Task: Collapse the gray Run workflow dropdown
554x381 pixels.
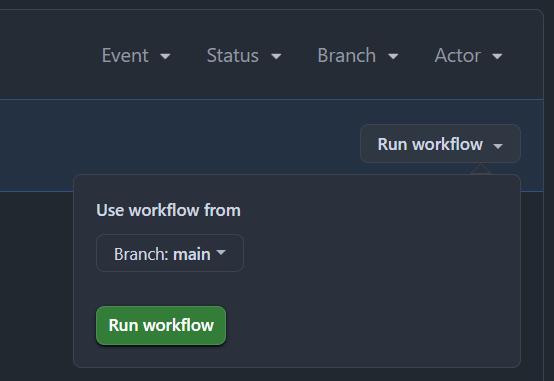Action: pyautogui.click(x=440, y=144)
